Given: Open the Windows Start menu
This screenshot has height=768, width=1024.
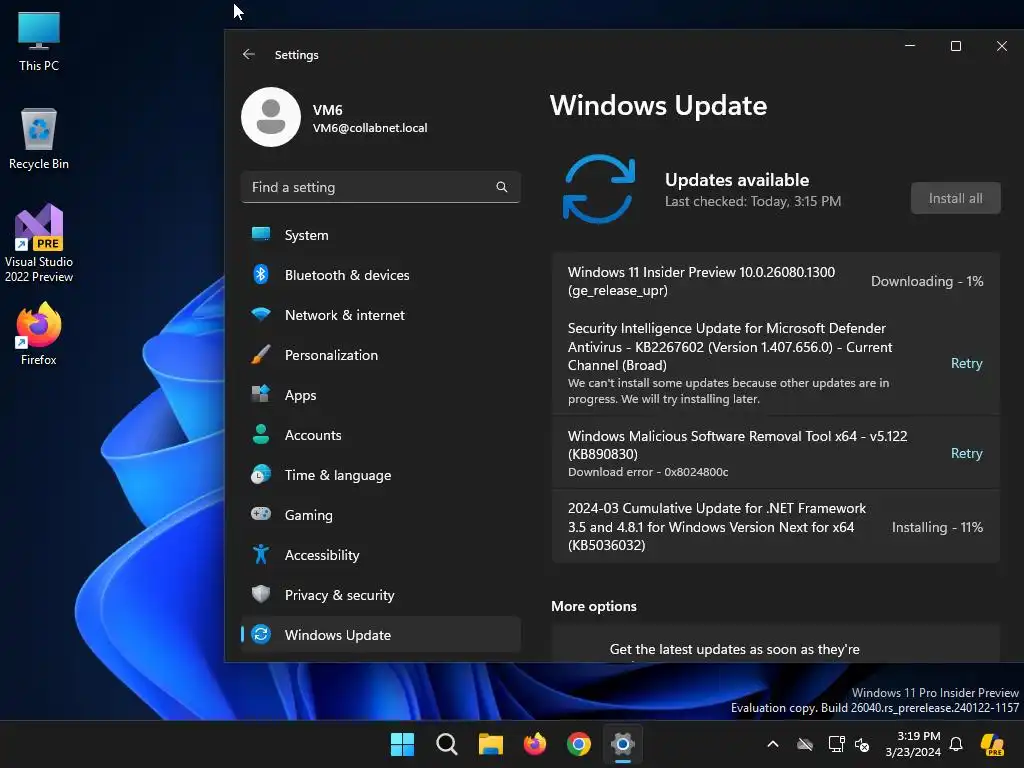Looking at the screenshot, I should (402, 744).
